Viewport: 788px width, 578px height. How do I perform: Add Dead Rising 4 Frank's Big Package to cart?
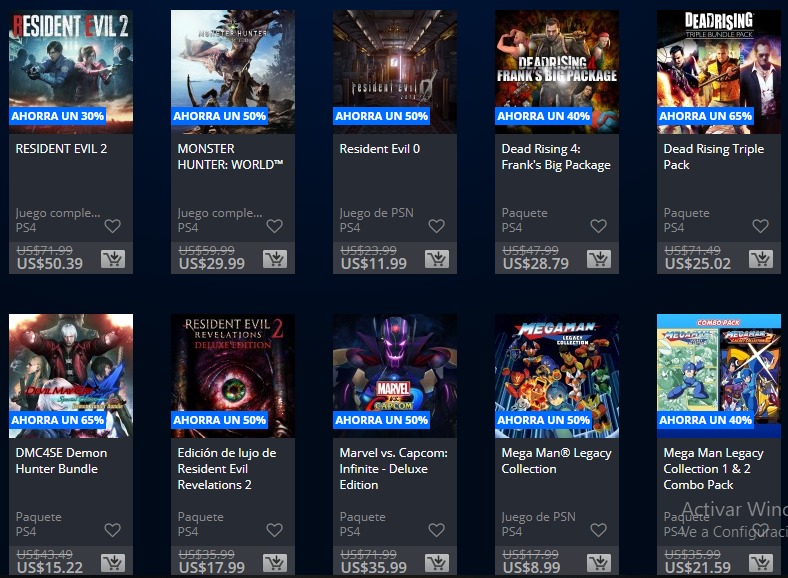click(599, 259)
